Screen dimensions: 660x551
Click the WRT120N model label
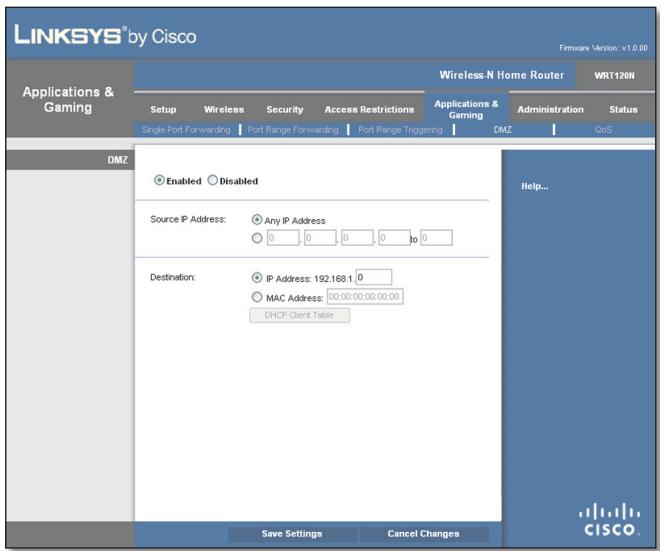[x=614, y=76]
